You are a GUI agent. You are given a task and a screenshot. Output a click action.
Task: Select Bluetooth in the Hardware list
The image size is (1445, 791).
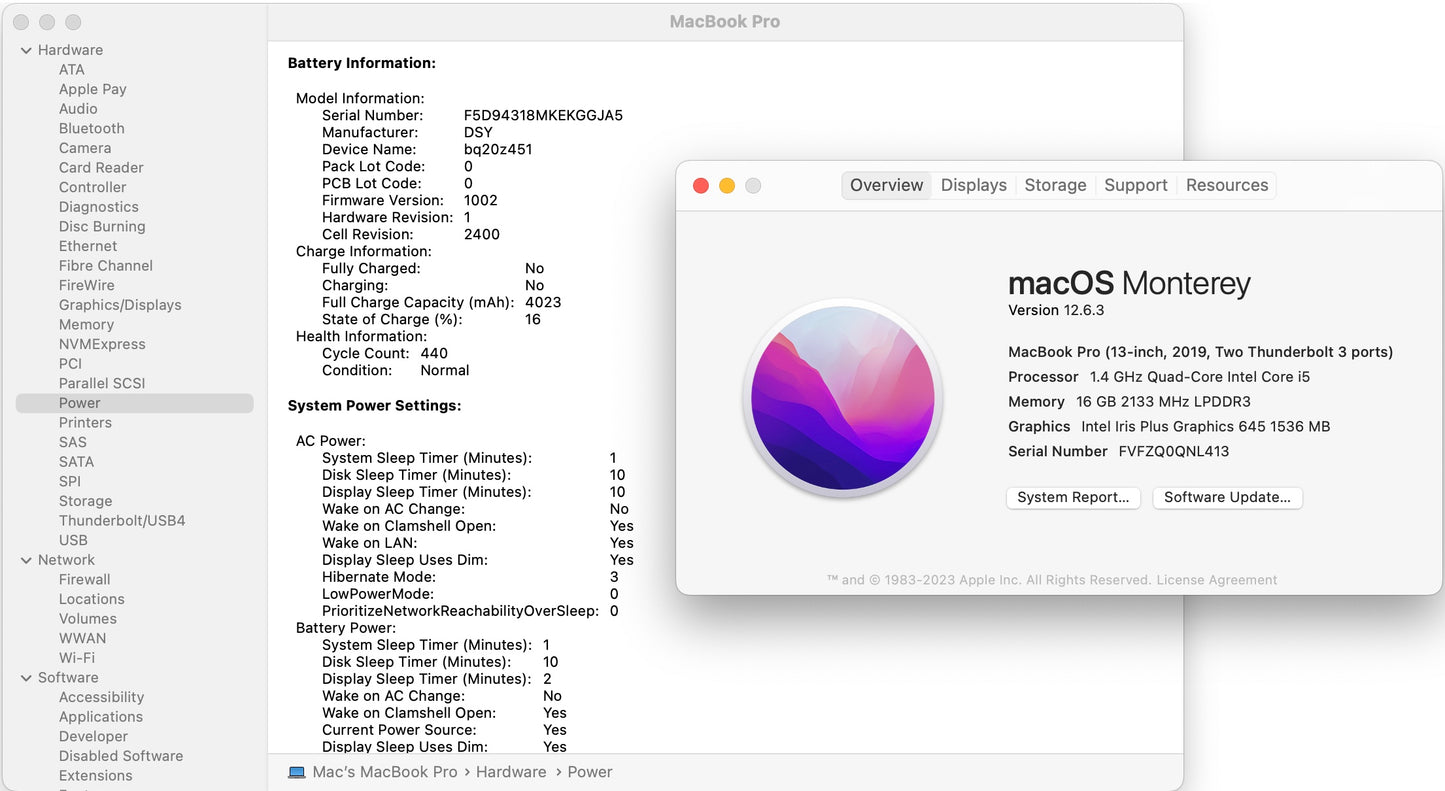[x=92, y=128]
